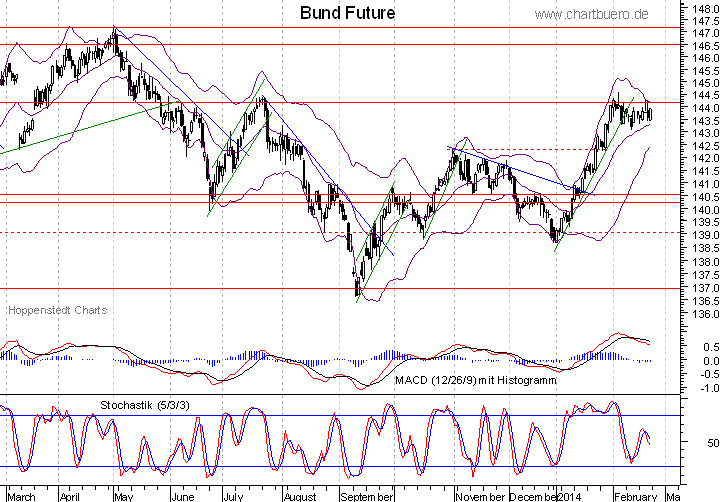The width and height of the screenshot is (723, 502).
Task: Click the 'February' month label on axis
Action: (635, 497)
